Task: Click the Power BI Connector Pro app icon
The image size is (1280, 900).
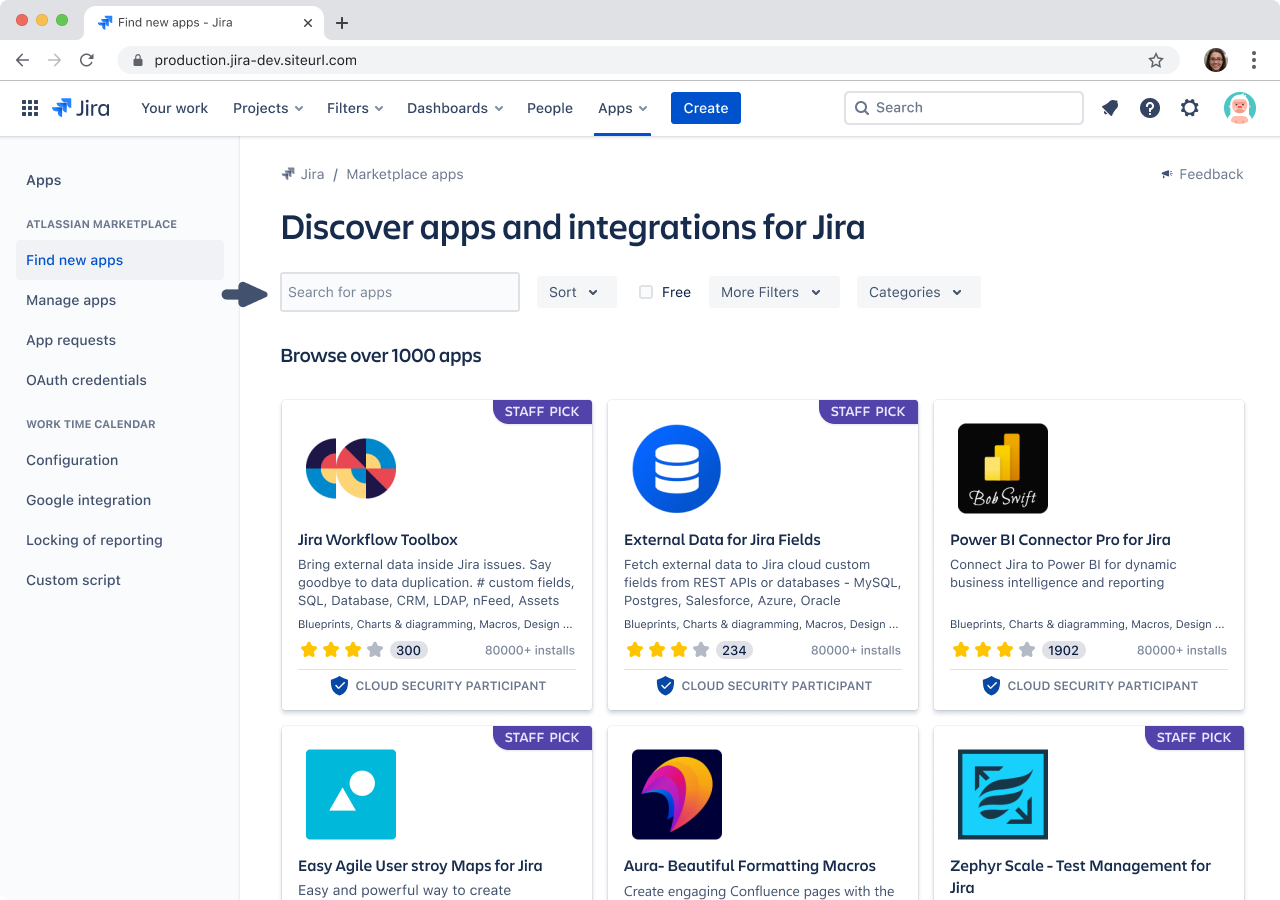Action: coord(1002,468)
